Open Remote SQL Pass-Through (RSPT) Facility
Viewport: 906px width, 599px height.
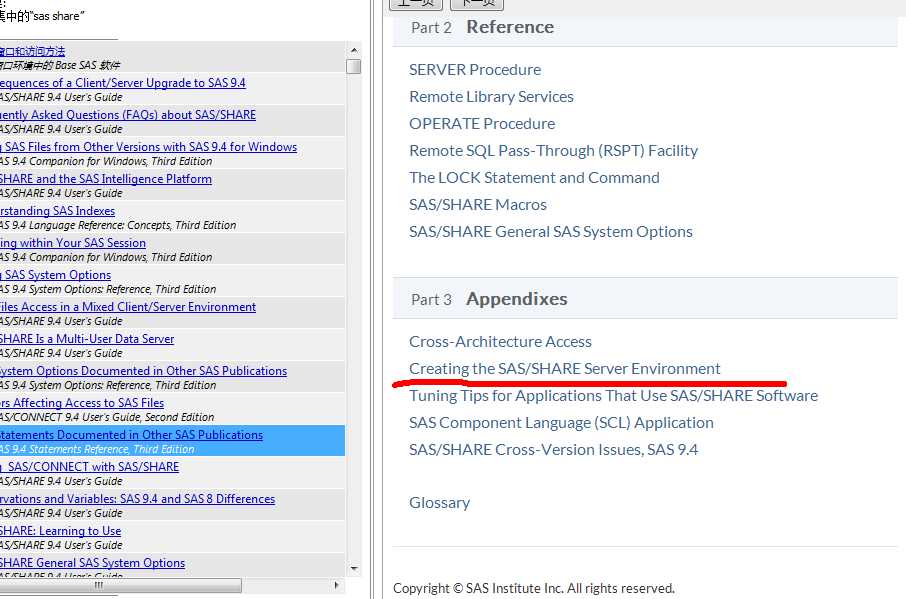554,151
